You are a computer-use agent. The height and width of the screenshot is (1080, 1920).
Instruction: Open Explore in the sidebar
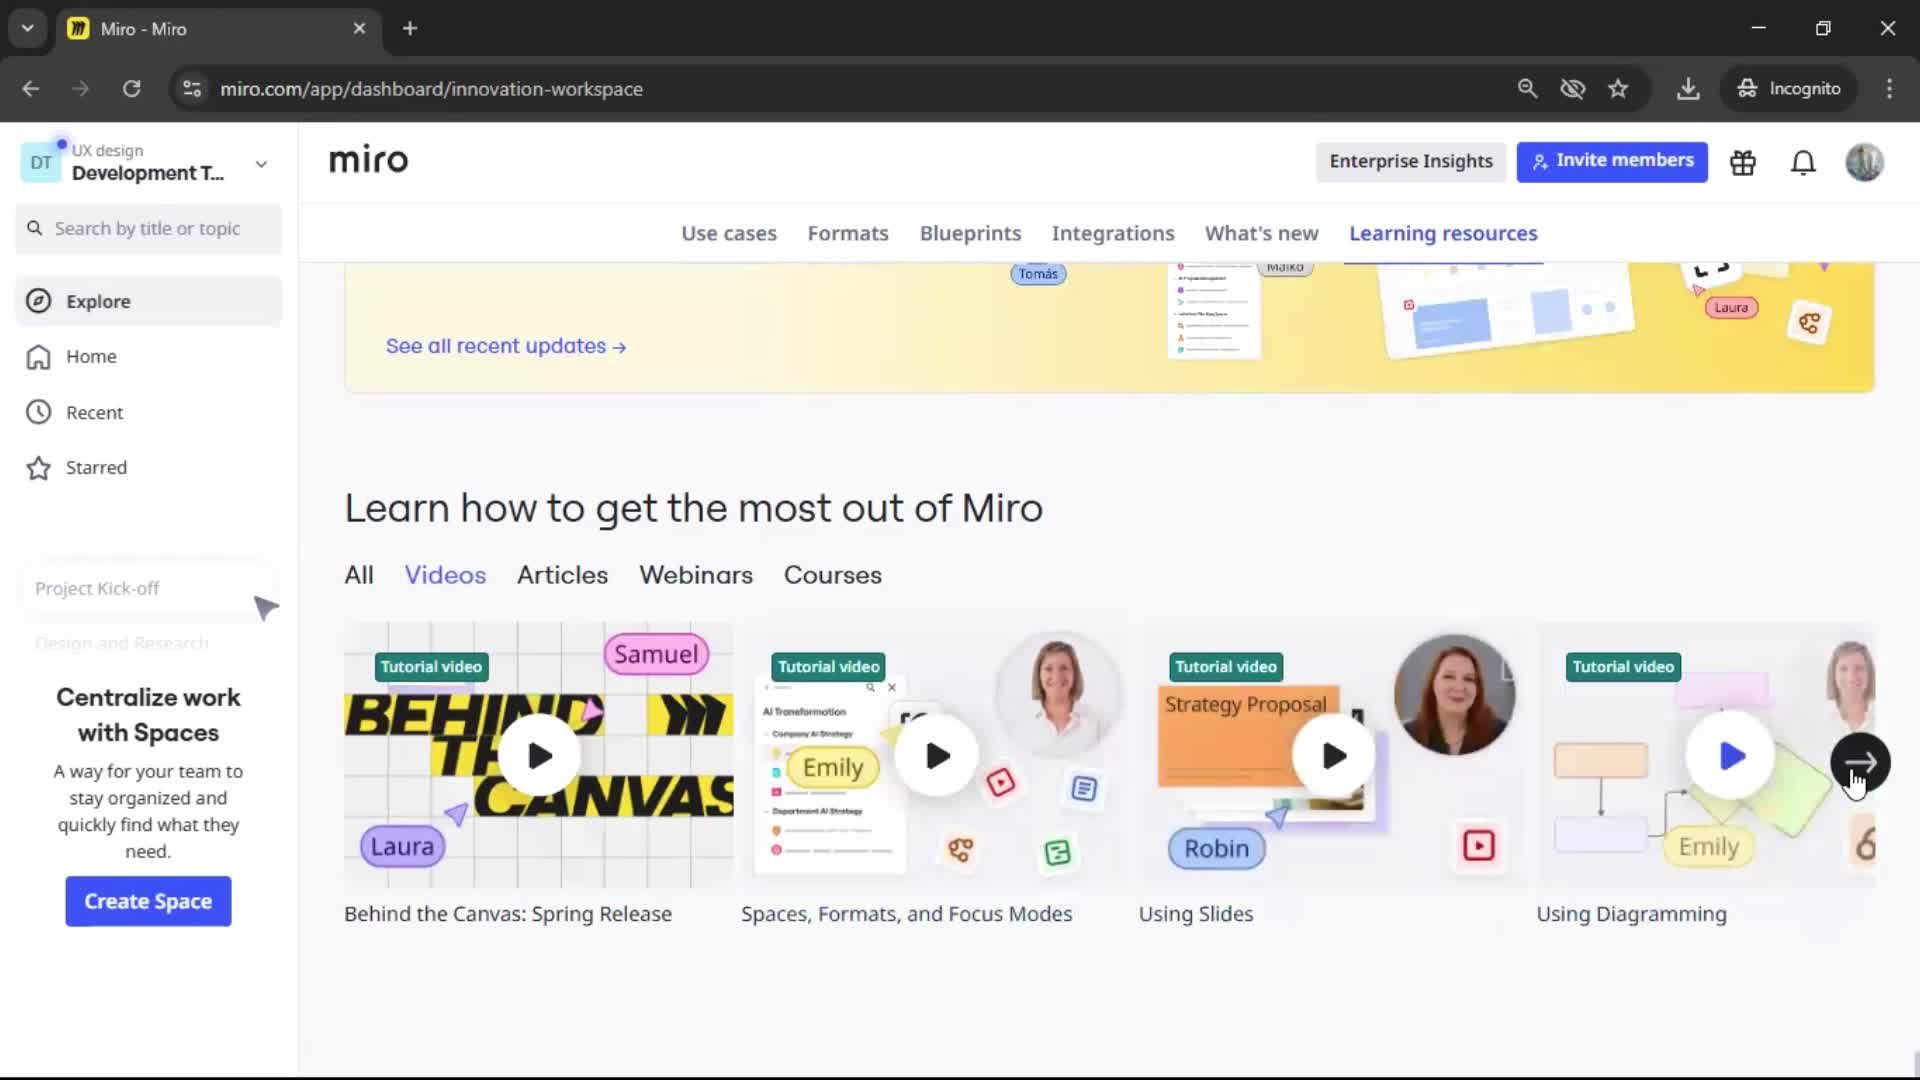click(148, 301)
